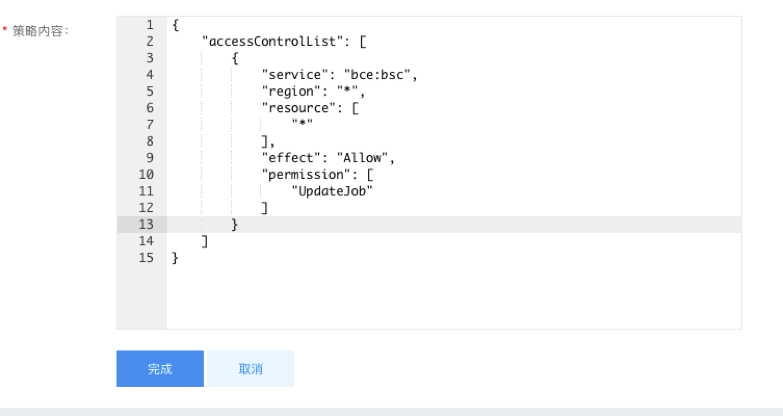Click the "*" string on line 7
The image size is (783, 416).
click(302, 123)
